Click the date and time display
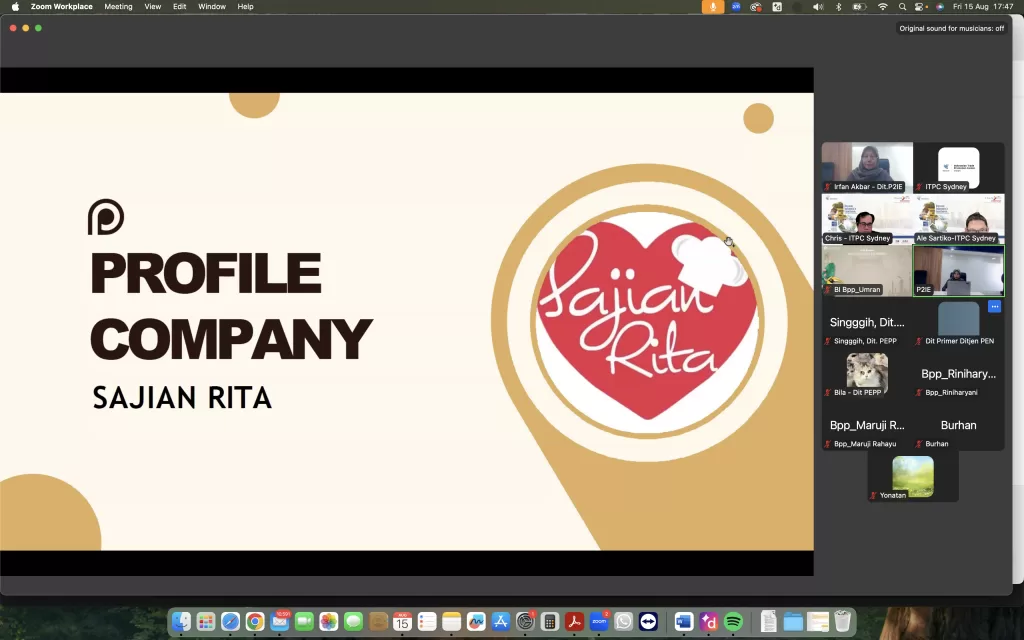Screen dimensions: 1024x640 tap(983, 7)
